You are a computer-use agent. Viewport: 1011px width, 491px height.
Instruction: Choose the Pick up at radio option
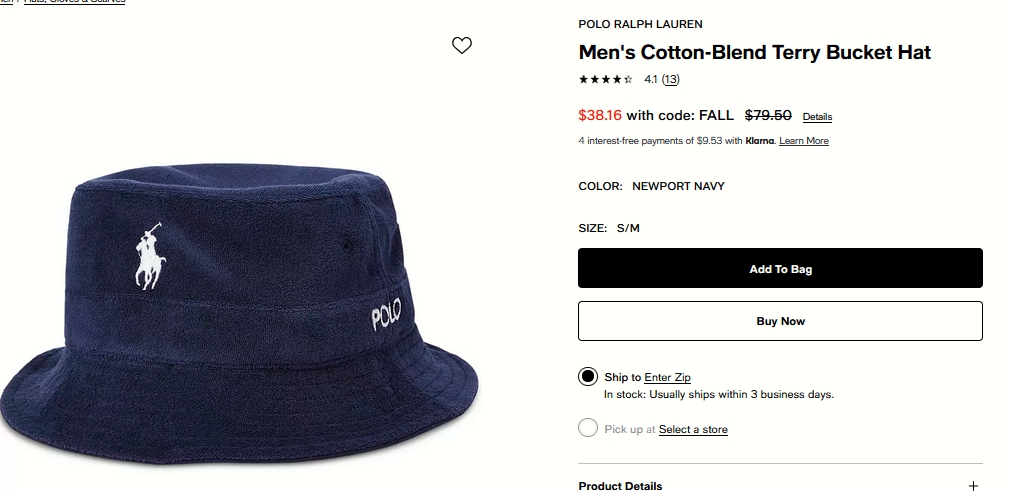tap(588, 429)
